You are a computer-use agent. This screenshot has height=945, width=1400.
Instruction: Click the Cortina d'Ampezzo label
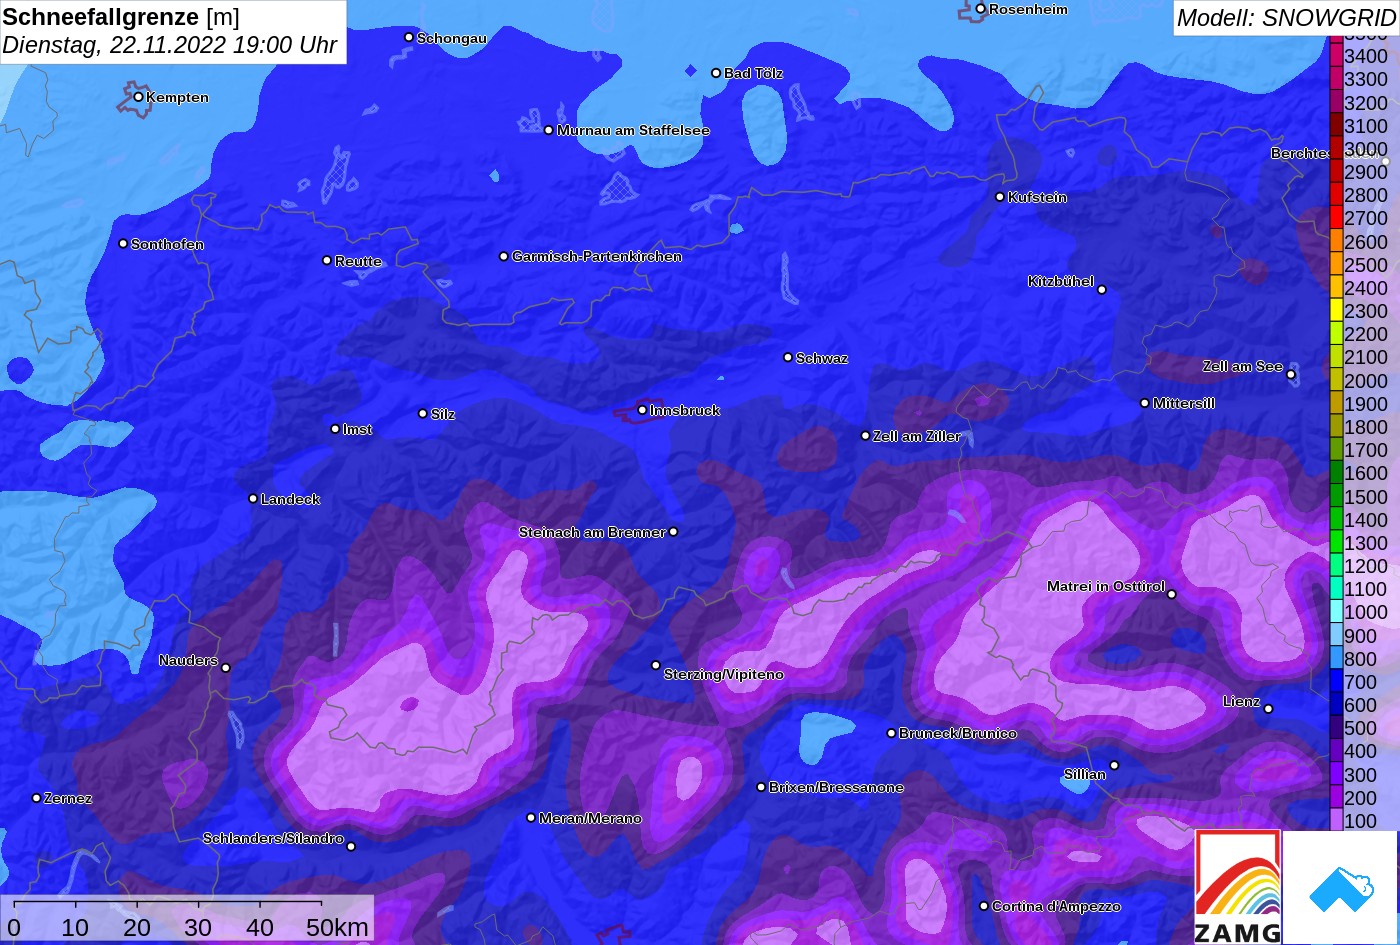1056,906
